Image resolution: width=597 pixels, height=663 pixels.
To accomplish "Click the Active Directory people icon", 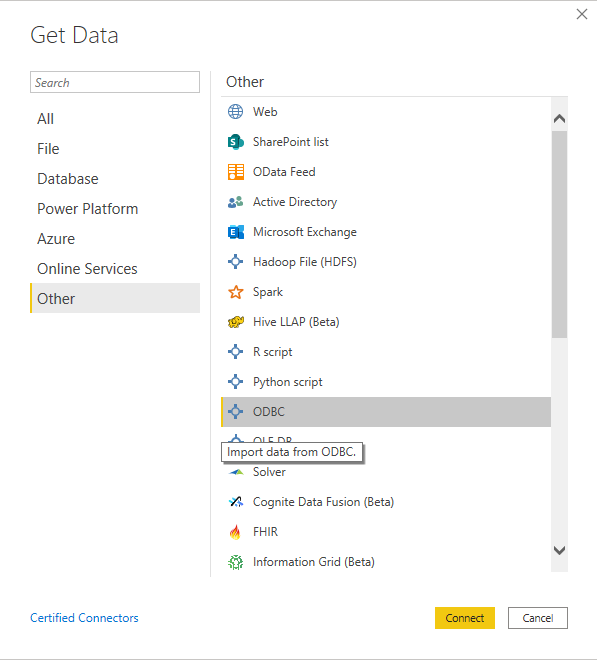I will 236,202.
